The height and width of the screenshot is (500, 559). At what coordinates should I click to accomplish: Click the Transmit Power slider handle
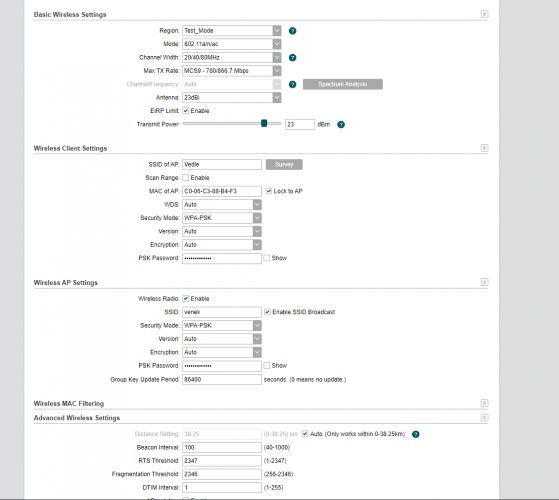click(264, 123)
